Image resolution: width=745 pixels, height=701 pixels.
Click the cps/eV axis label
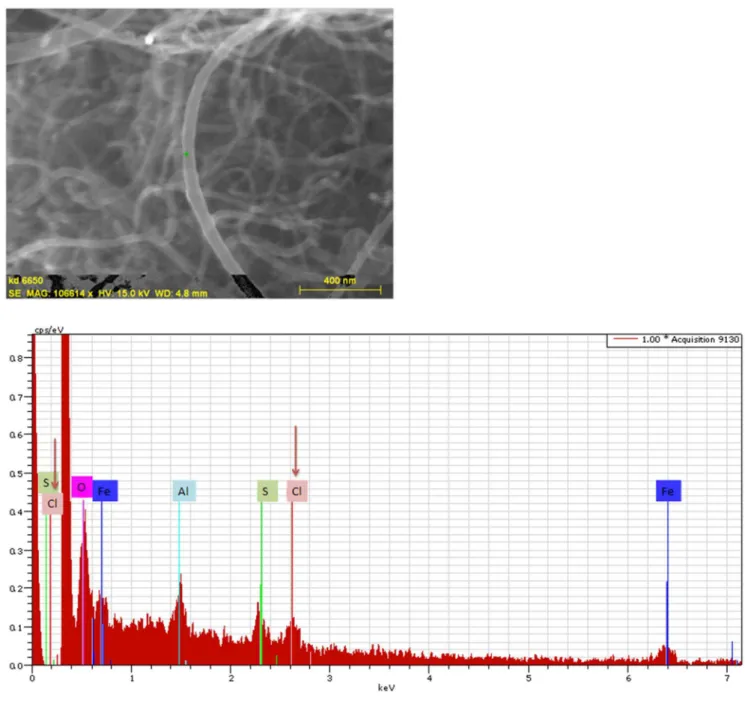49,330
